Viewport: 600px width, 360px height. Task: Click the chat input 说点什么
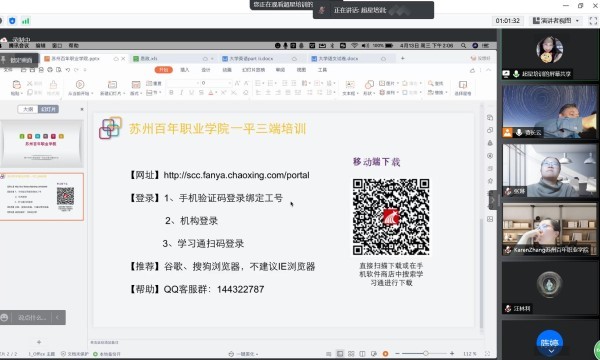[32, 318]
